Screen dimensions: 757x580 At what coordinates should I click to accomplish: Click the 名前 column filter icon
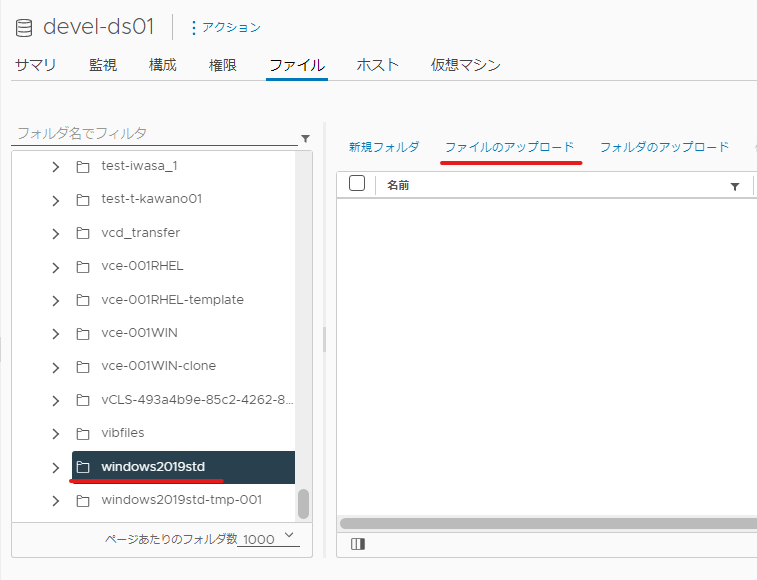(x=734, y=186)
